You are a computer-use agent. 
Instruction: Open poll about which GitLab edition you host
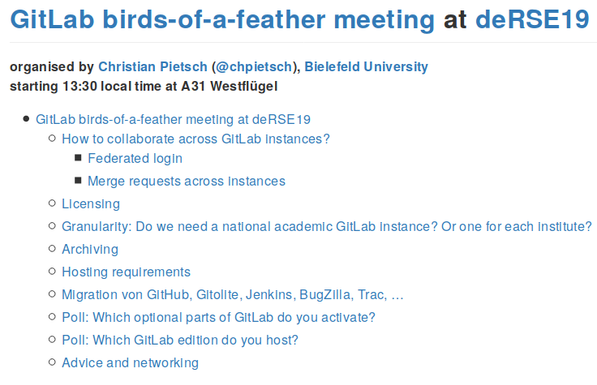pos(180,340)
